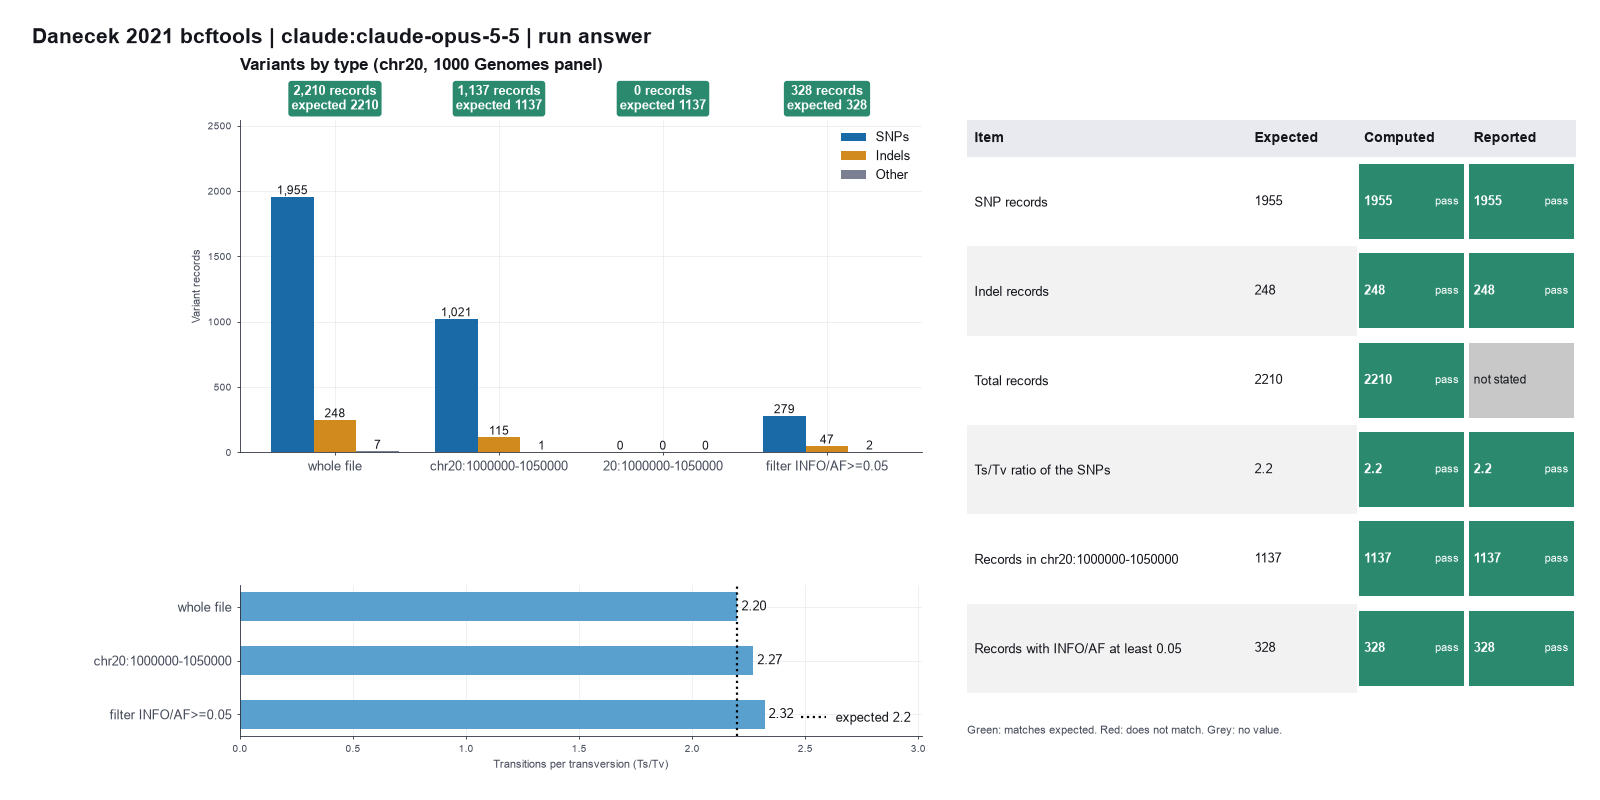Click the Indels orange legend swatch
The height and width of the screenshot is (800, 1600).
point(853,156)
